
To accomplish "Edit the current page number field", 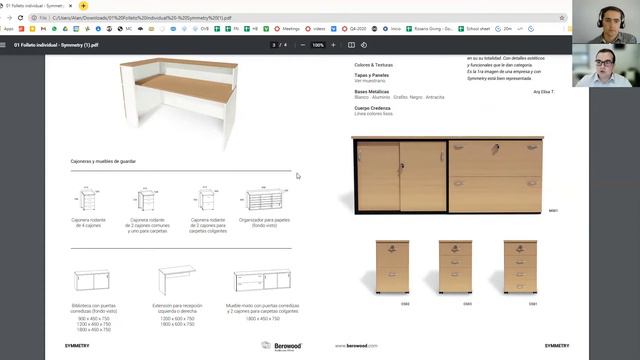I will [x=274, y=45].
